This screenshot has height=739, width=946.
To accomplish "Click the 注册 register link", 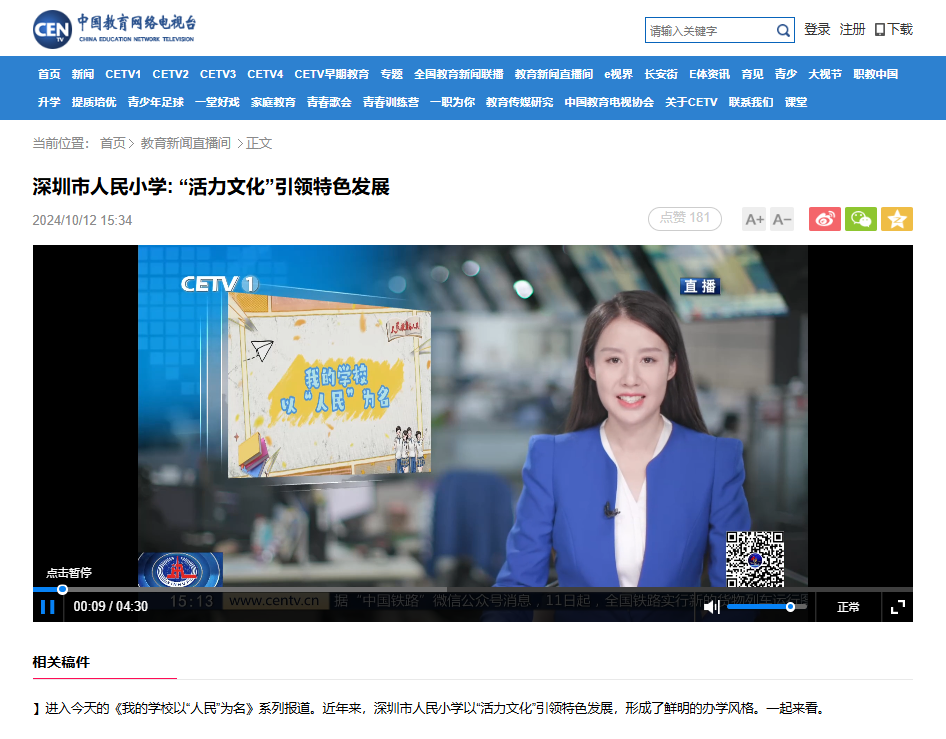I will pos(852,30).
